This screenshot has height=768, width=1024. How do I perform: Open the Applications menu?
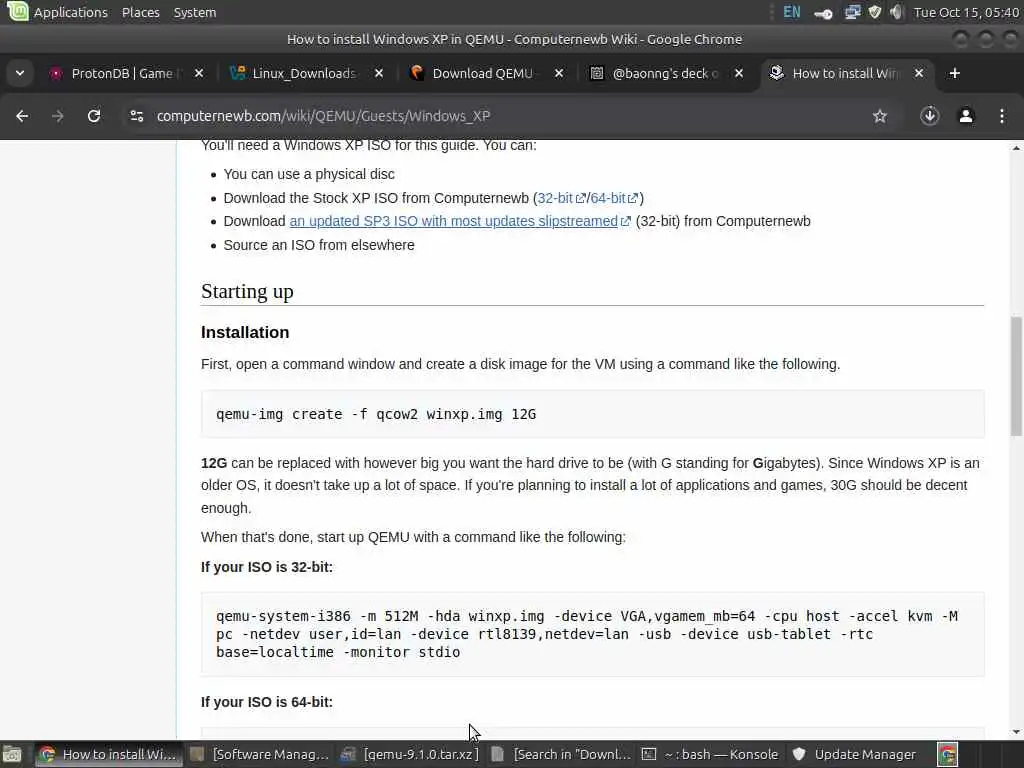coord(71,12)
